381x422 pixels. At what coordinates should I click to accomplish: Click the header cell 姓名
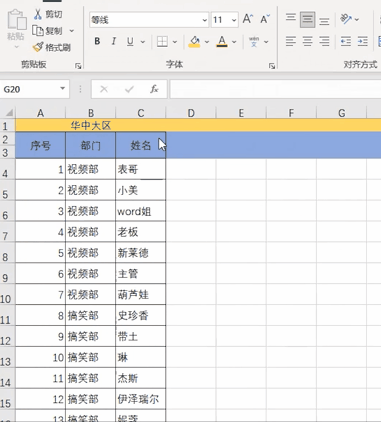[x=141, y=145]
